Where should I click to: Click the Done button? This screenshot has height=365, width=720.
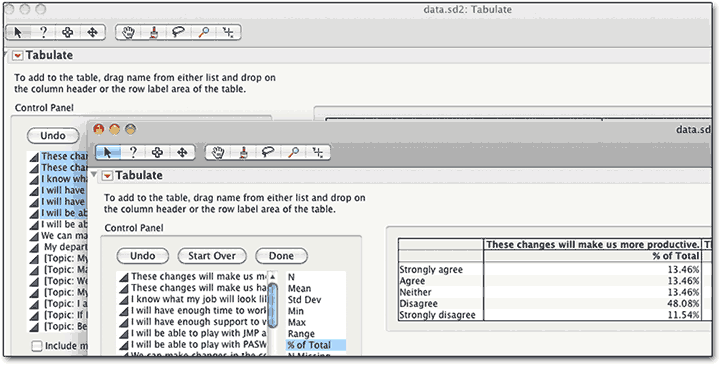click(x=281, y=256)
